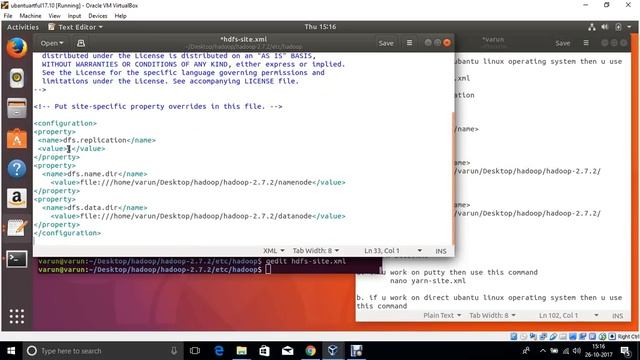Screen dimensions: 640x360
Task: Toggle INS mode in varun window
Action: (618, 316)
